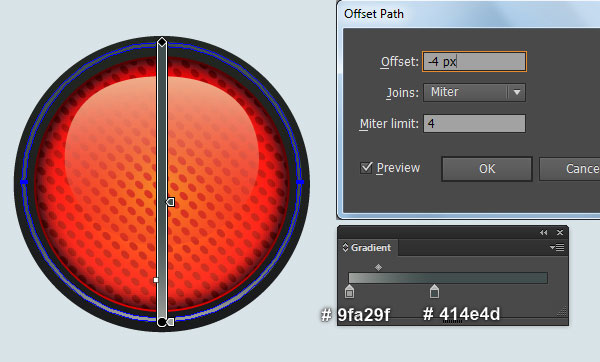This screenshot has width=600, height=362.
Task: Open the Gradient panel flyout menu
Action: point(557,248)
